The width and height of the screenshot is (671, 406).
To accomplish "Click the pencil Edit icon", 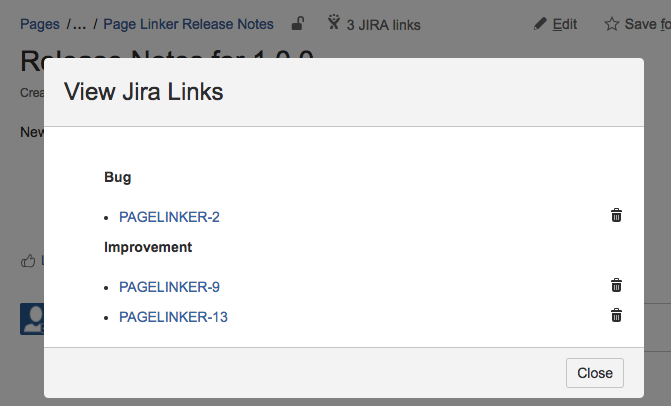I will point(540,24).
